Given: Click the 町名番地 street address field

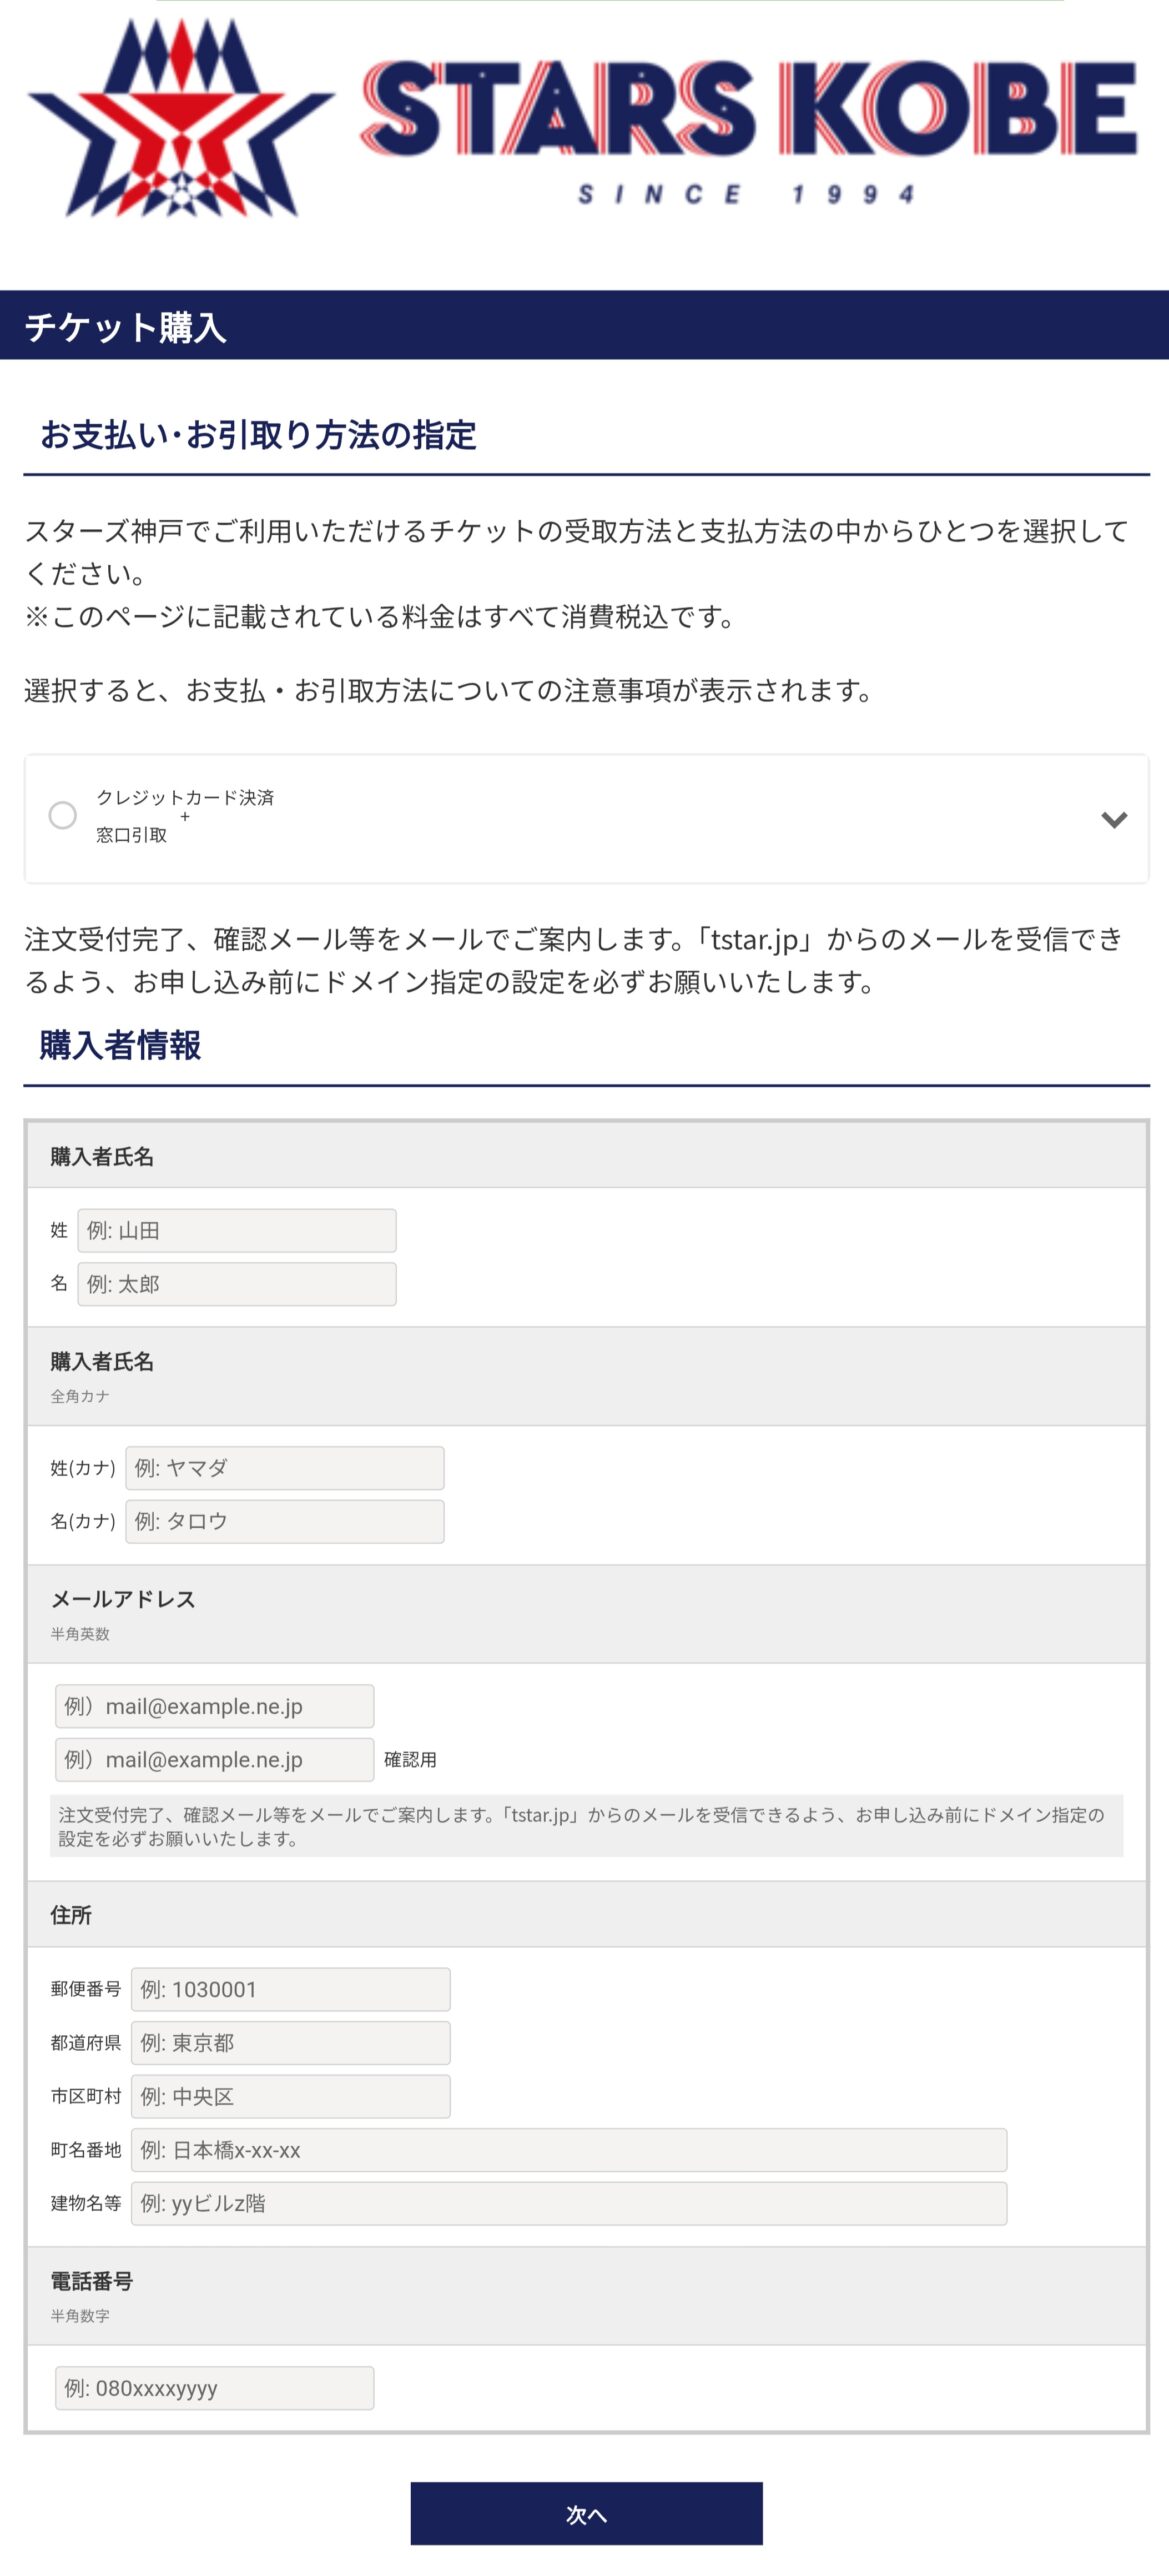Looking at the screenshot, I should click(569, 2148).
